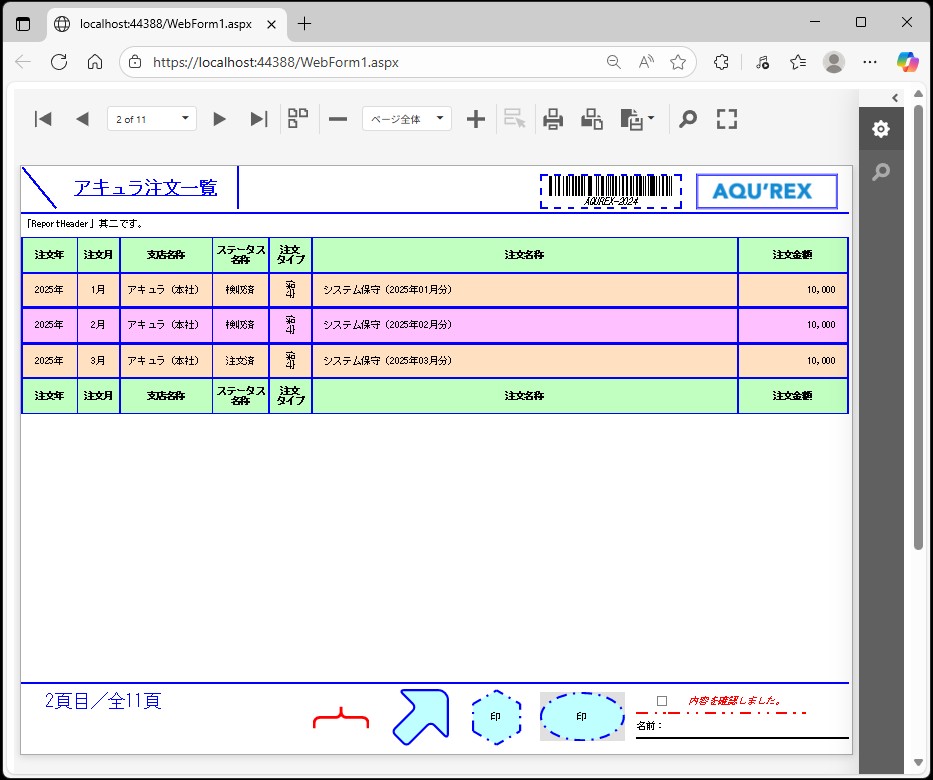Go to the previous report page

click(82, 120)
